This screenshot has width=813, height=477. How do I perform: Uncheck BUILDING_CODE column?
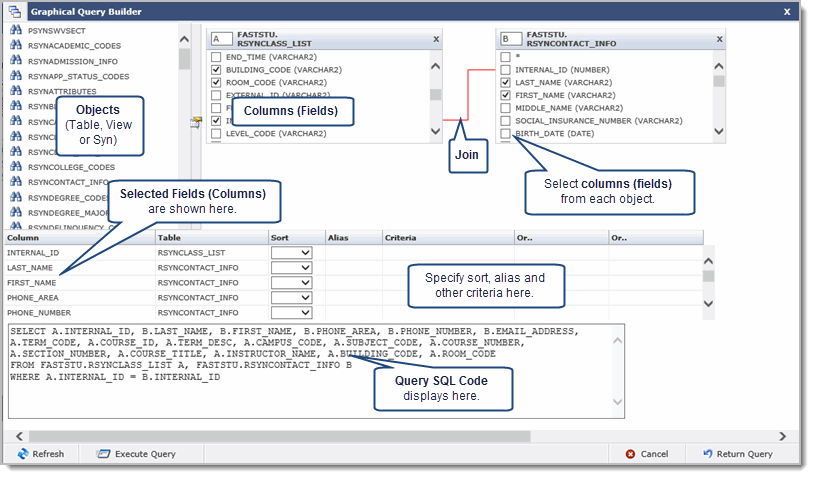(x=216, y=69)
